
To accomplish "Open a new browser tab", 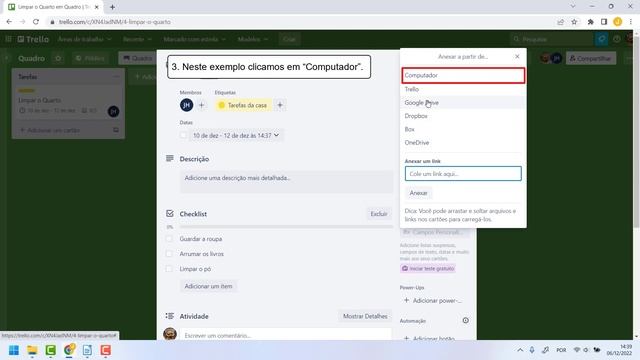I will tap(112, 7).
